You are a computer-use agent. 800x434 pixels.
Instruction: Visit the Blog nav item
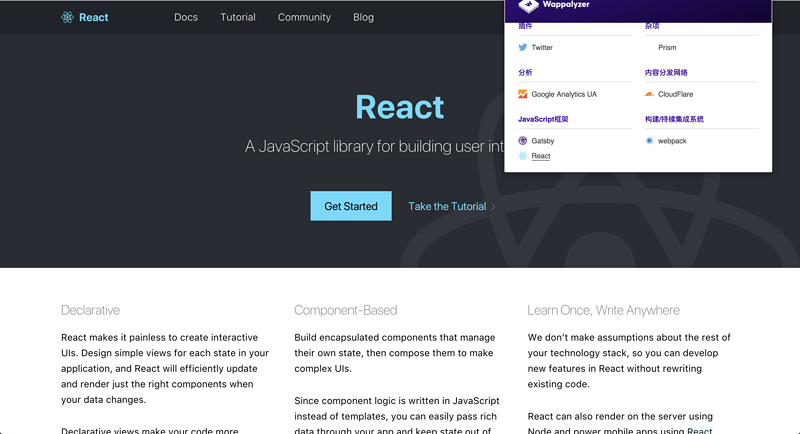pyautogui.click(x=363, y=17)
